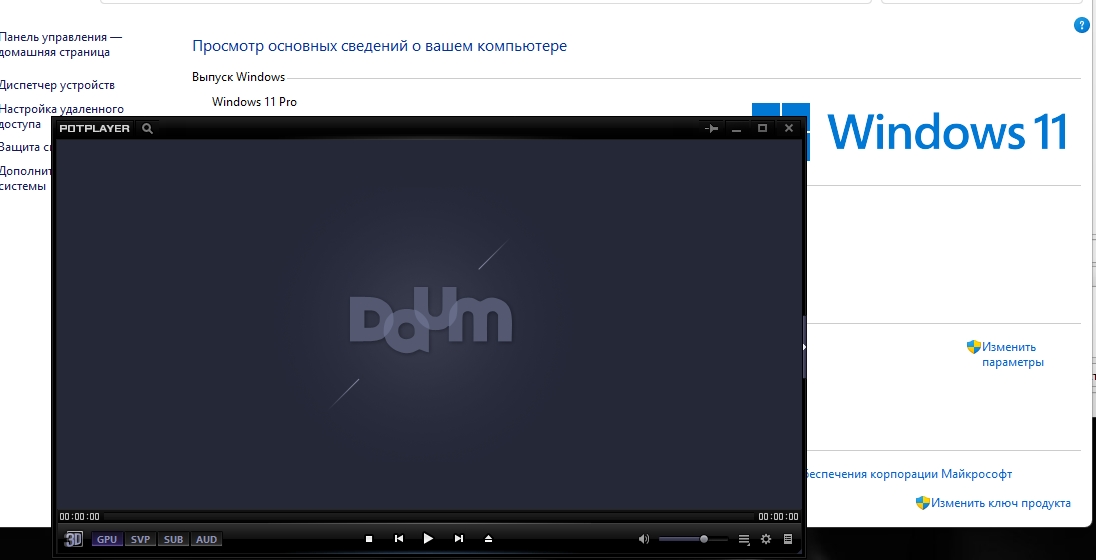
Task: Open Control Panel home page link
Action: coord(61,45)
